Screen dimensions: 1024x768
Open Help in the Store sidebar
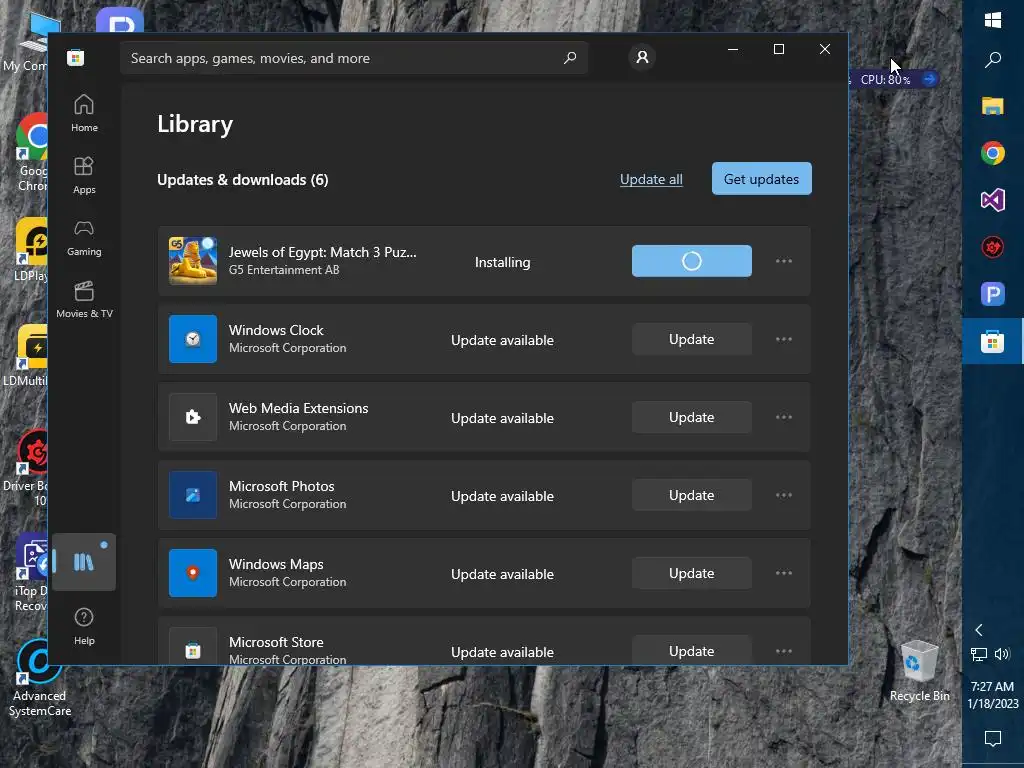coord(84,626)
